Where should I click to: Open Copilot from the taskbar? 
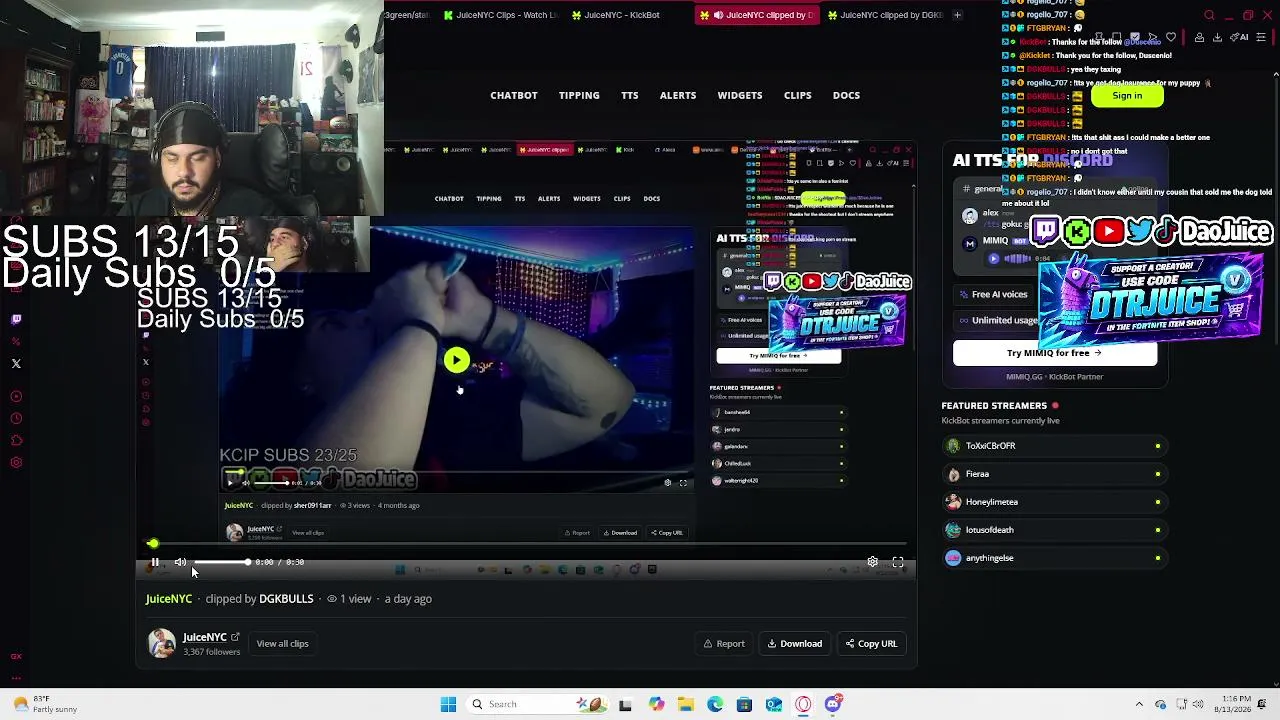pos(656,704)
